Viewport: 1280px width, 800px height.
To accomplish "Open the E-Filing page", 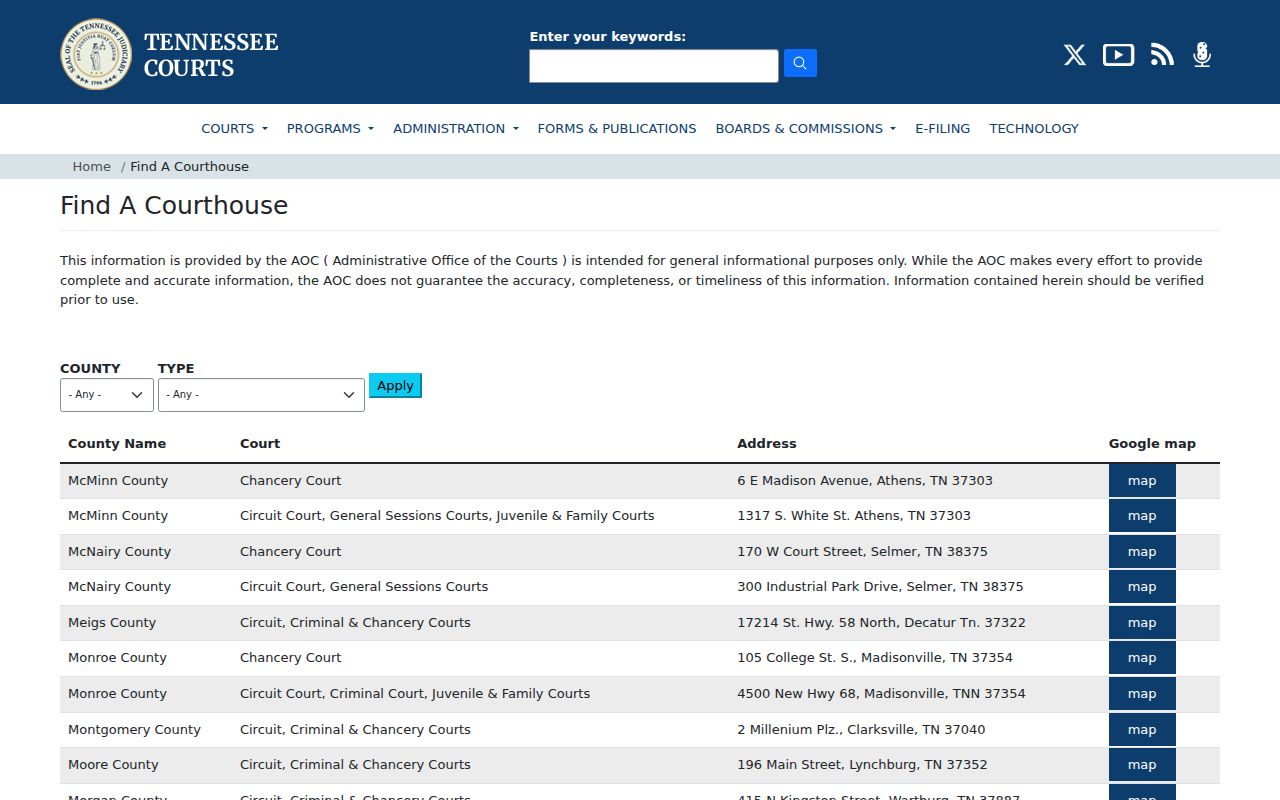I will (943, 128).
